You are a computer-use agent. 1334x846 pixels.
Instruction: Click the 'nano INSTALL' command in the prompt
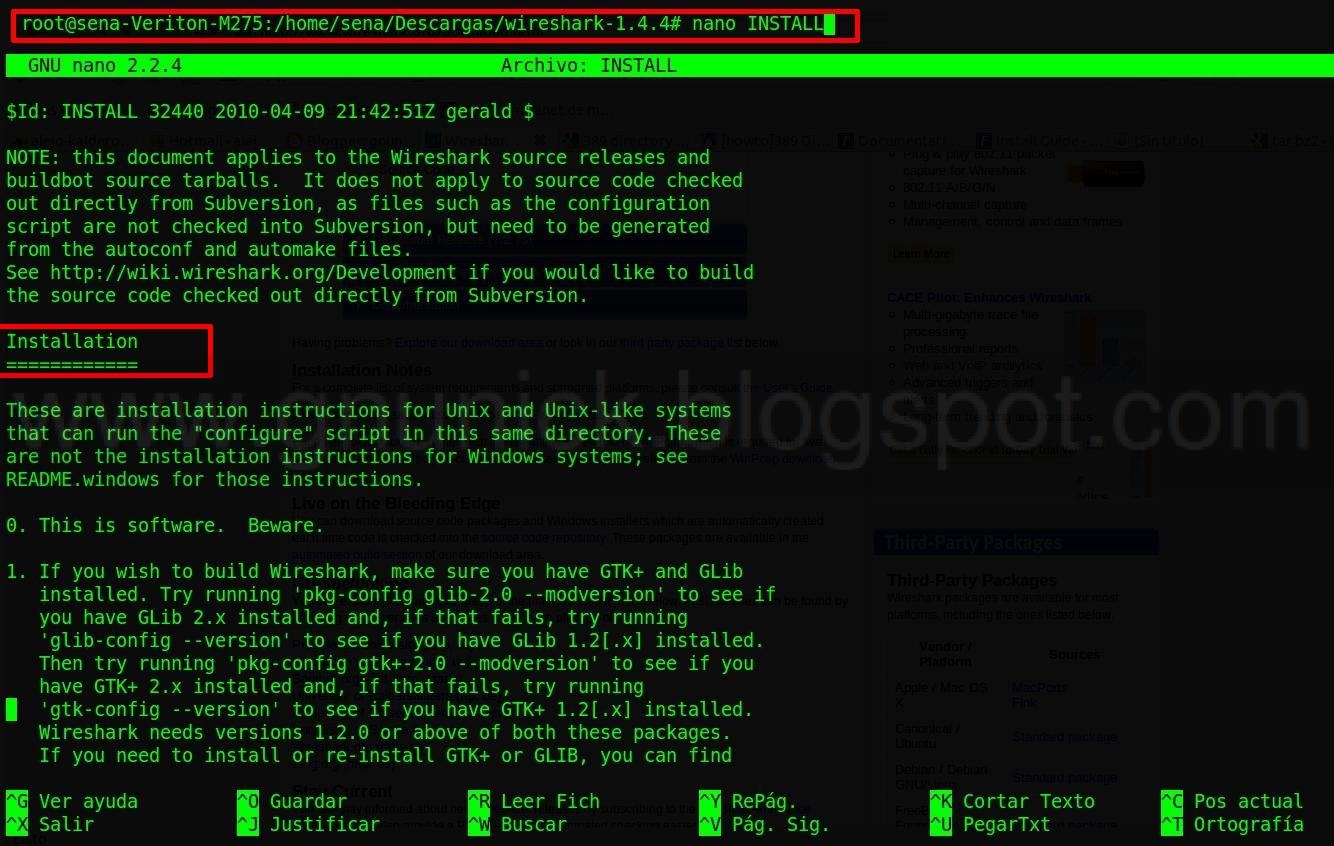click(757, 23)
